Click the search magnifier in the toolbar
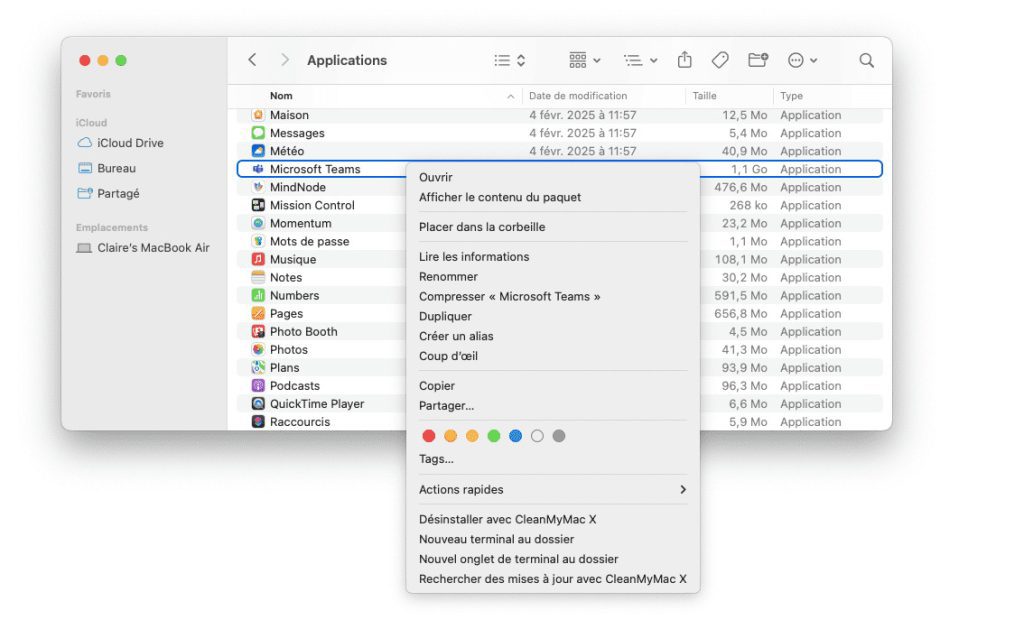This screenshot has width=1024, height=629. [x=866, y=59]
